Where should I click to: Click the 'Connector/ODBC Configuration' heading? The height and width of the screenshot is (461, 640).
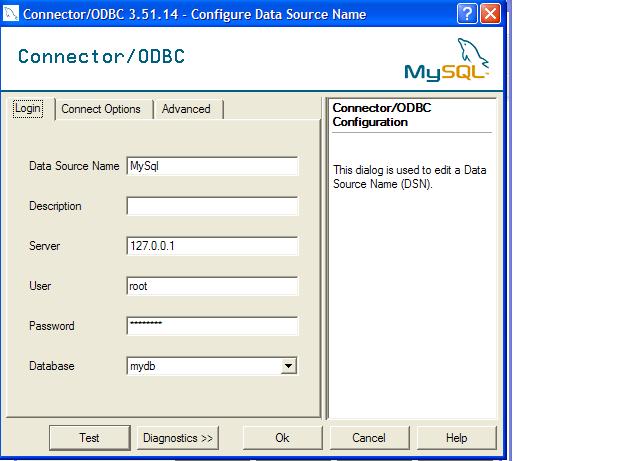point(382,115)
